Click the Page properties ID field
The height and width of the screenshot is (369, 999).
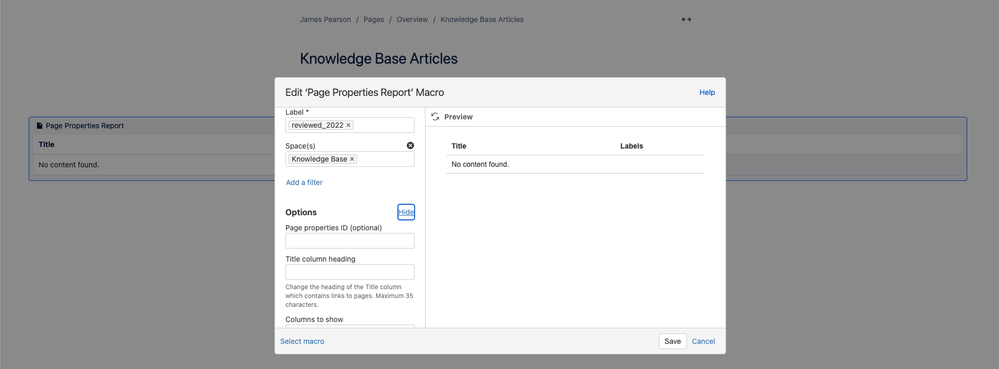point(350,241)
